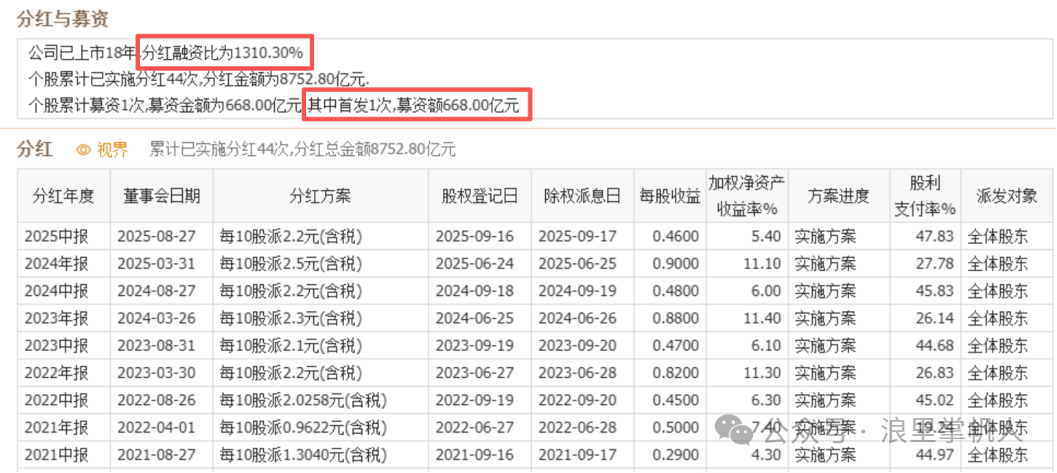This screenshot has height=473, width=1057.
Task: Click the 视界 eye icon
Action: (x=84, y=150)
